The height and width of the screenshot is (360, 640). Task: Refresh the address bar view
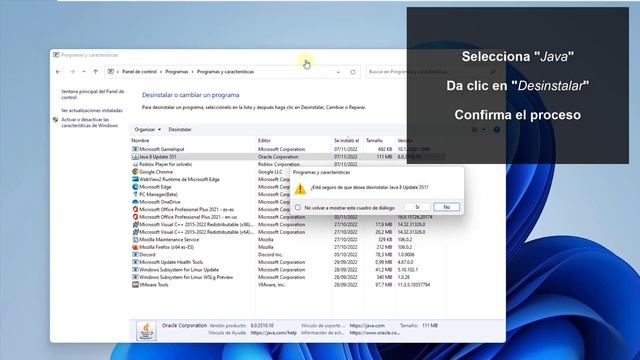coord(353,72)
